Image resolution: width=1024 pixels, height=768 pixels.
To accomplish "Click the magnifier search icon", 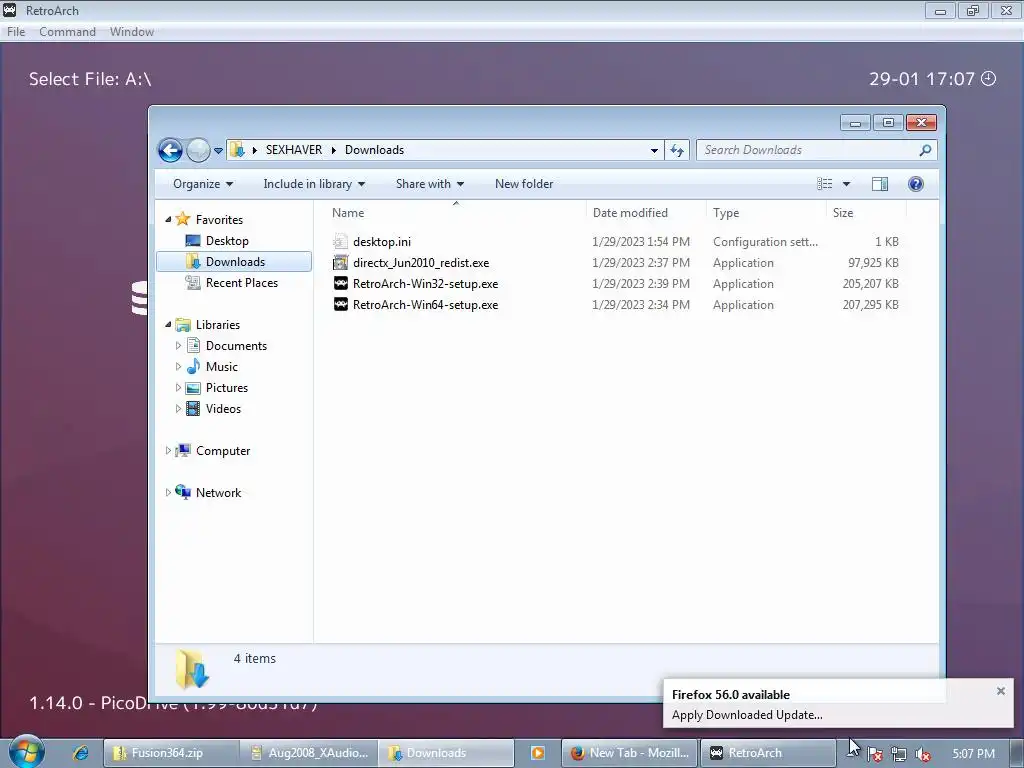I will pos(925,150).
